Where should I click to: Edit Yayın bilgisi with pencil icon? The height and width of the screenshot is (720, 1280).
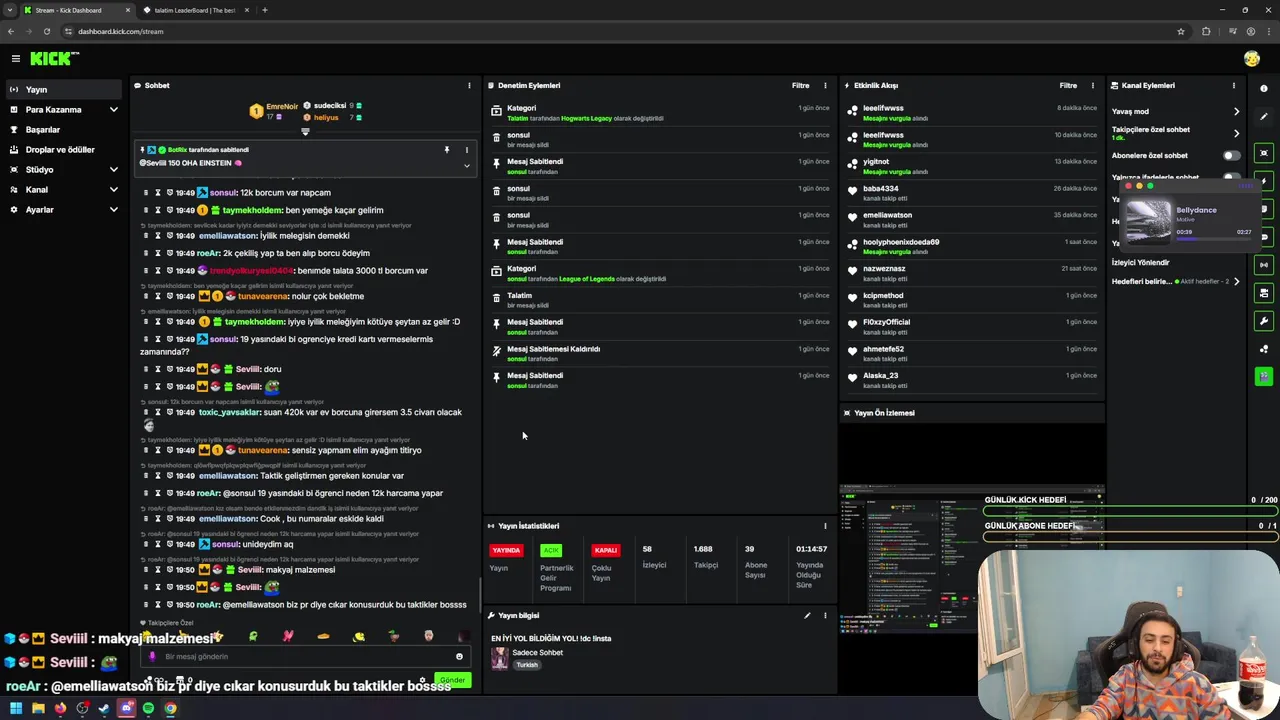[807, 616]
